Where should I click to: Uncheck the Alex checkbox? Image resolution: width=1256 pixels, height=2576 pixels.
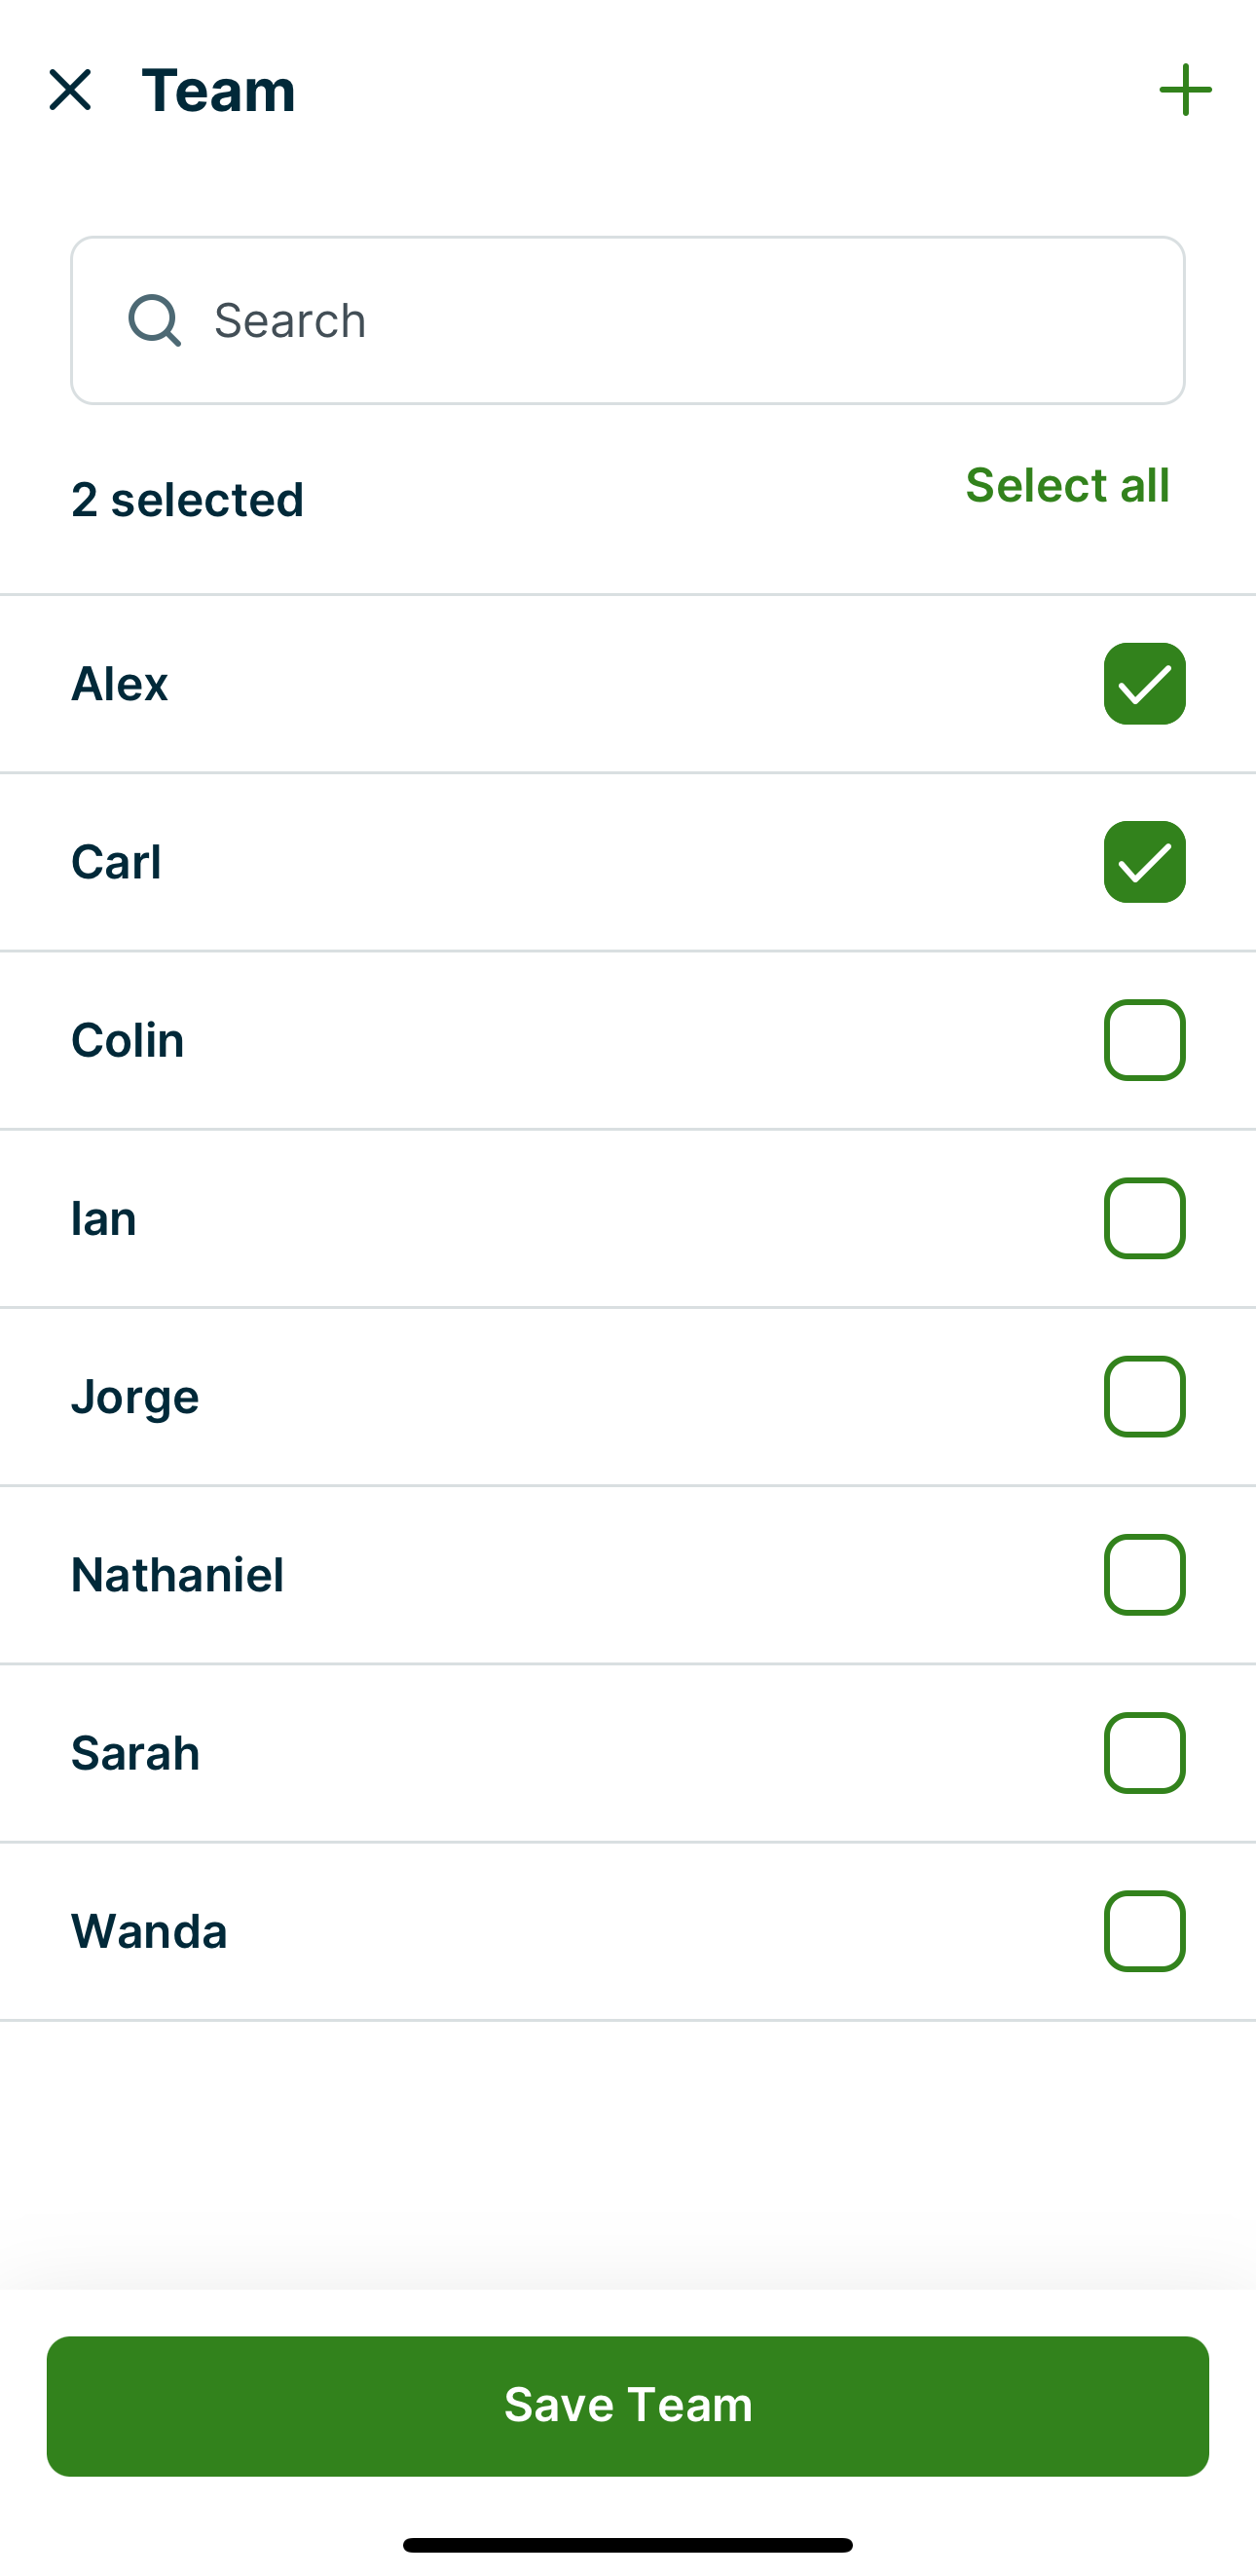coord(1144,684)
